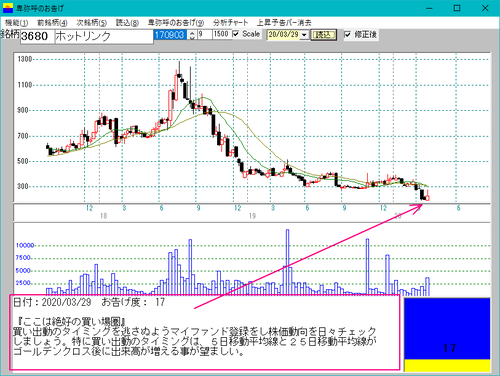Viewport: 500px width, 376px height.
Task: Click the 2500 volume axis label
Action: point(23,283)
